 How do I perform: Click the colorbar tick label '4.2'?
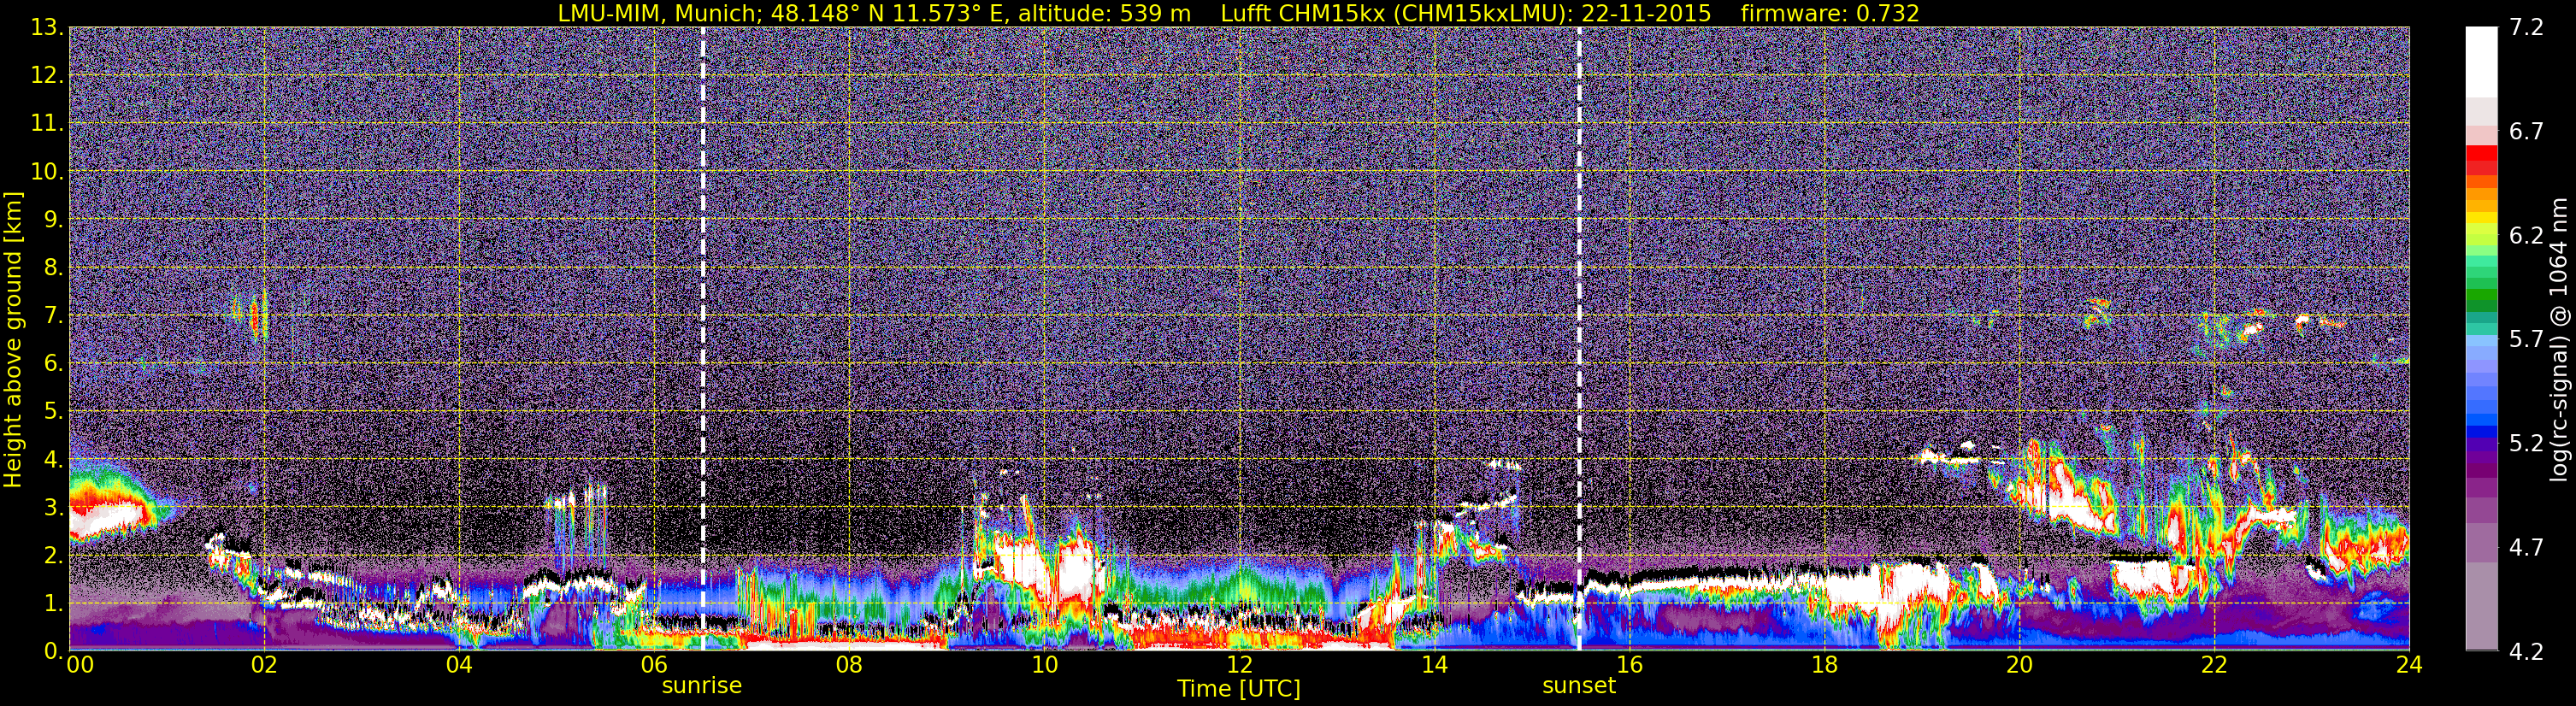[2526, 652]
